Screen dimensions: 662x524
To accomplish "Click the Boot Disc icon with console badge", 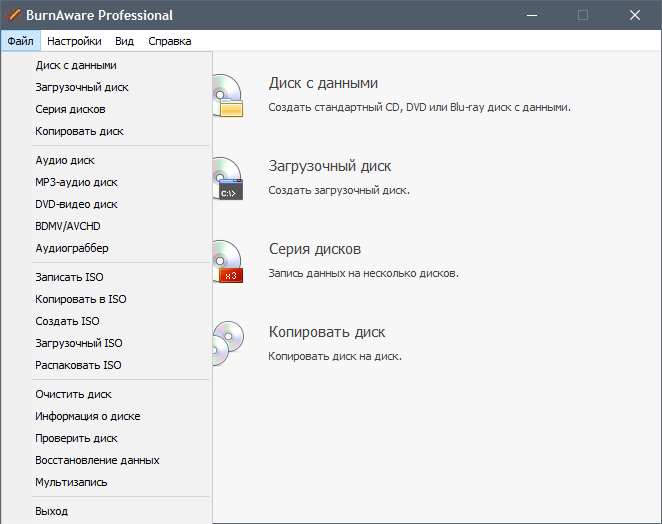I will (x=226, y=178).
